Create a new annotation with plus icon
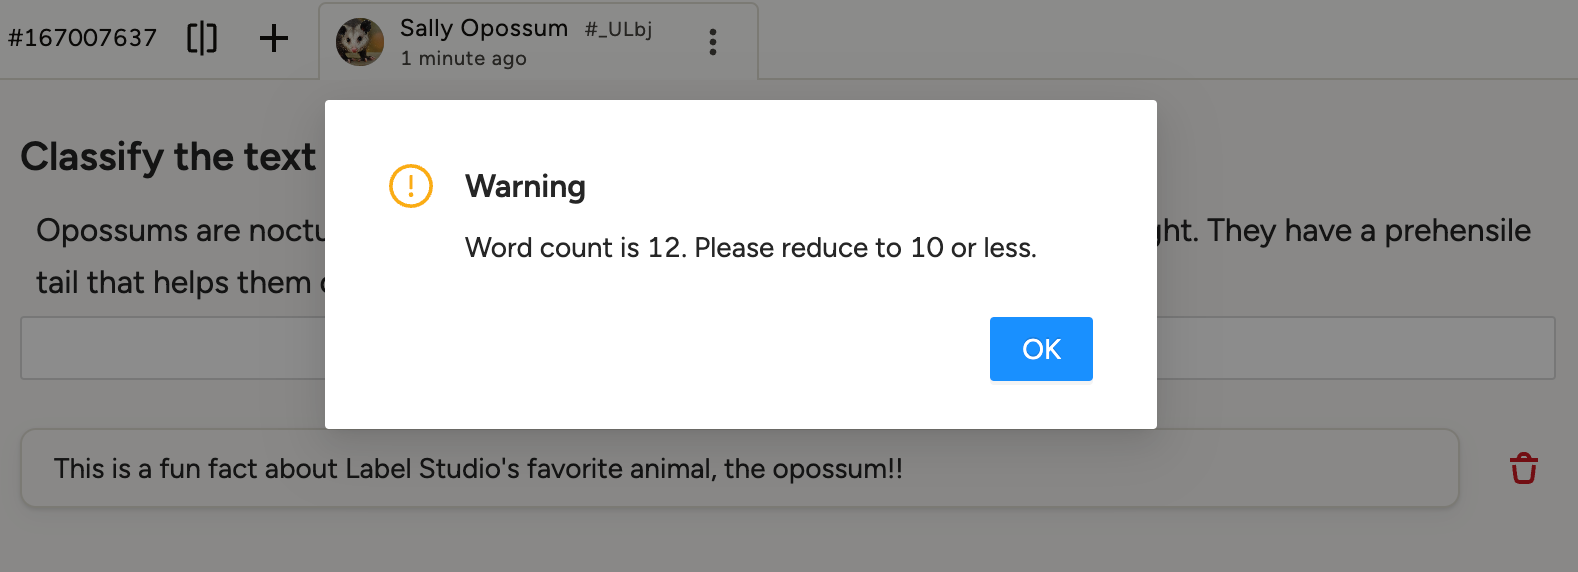 pyautogui.click(x=273, y=39)
